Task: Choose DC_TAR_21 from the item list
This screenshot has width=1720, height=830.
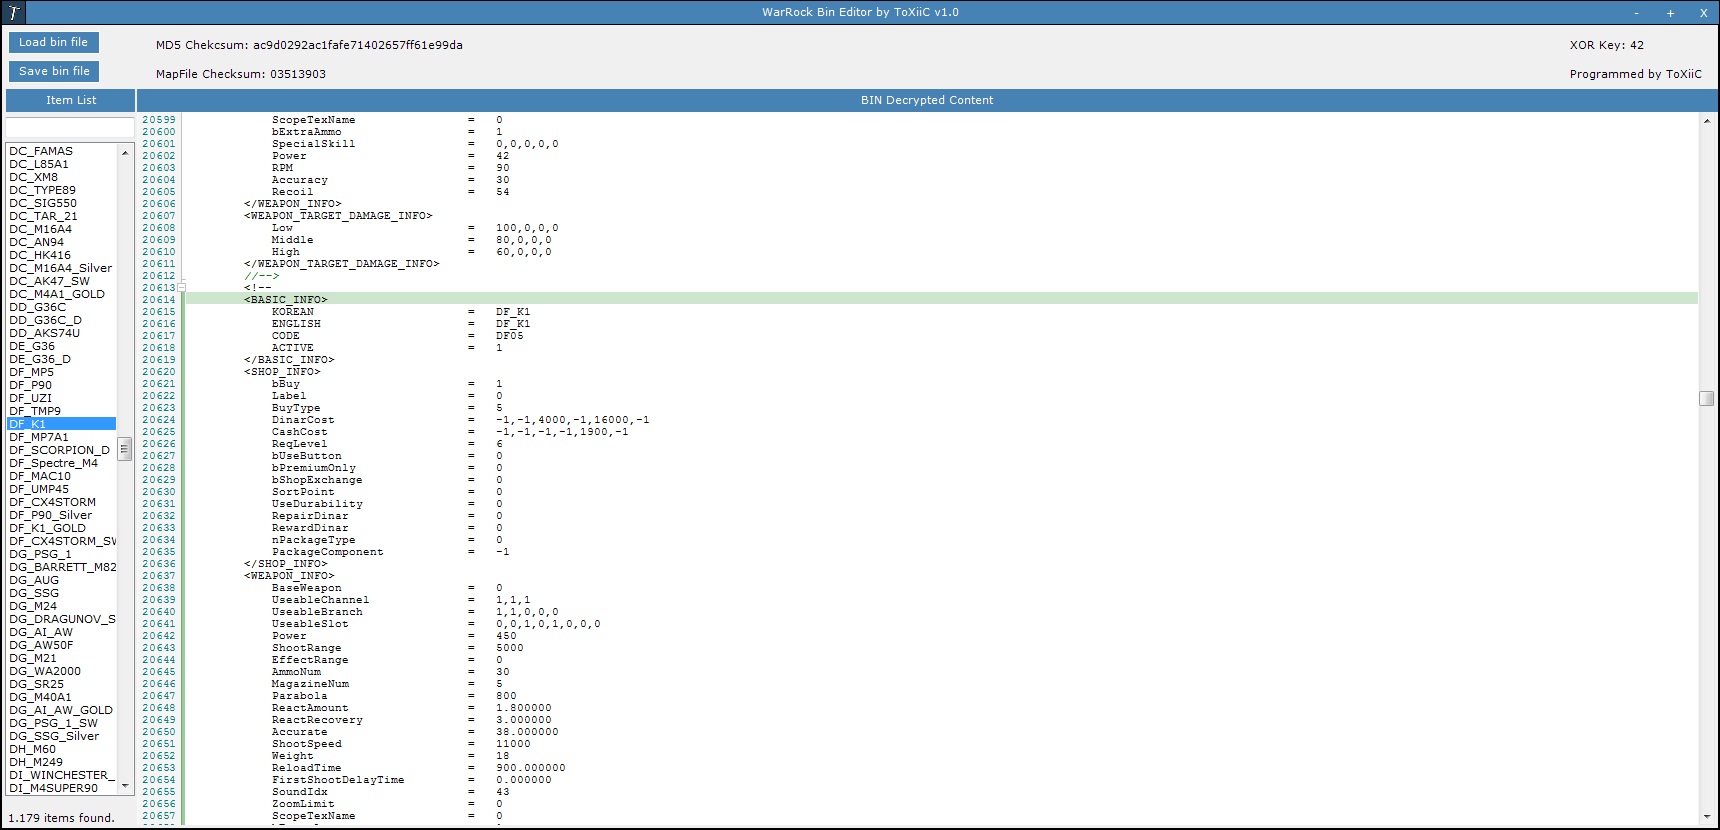Action: point(43,216)
